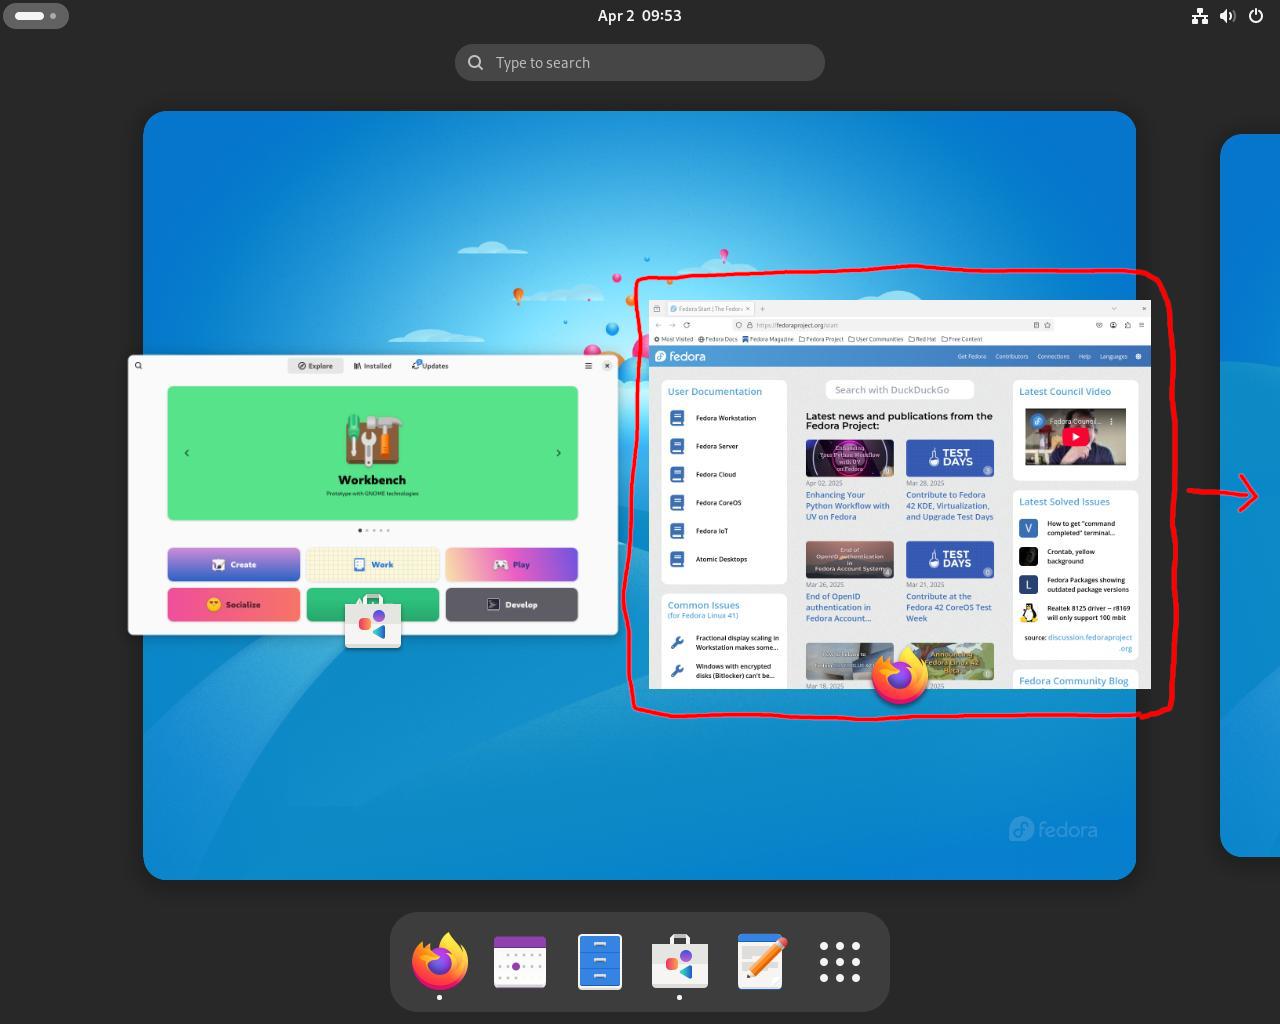
Task: Open the search icon in Software window
Action: tap(139, 366)
